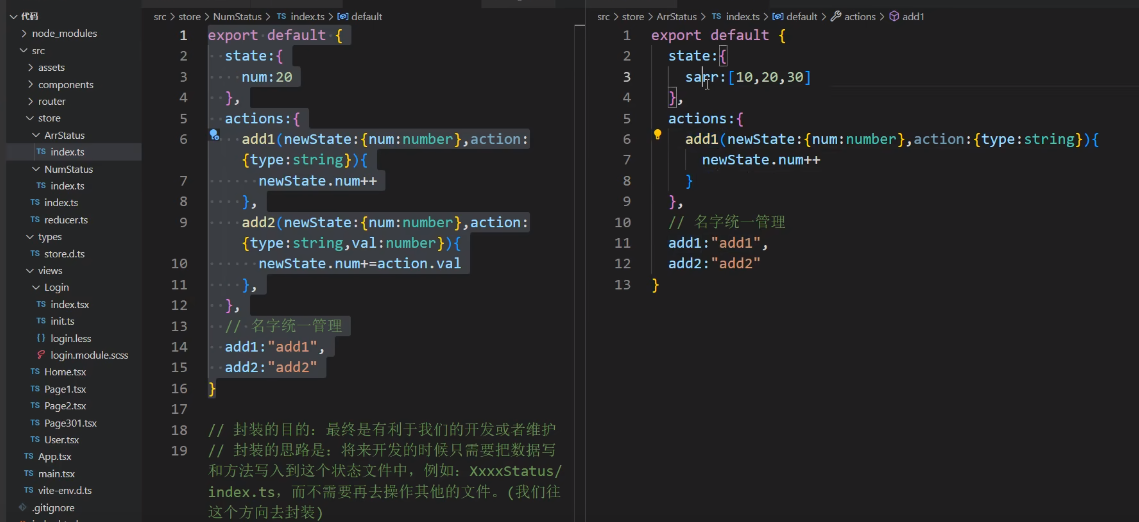Expand the router folder
The image size is (1139, 522).
coord(31,101)
